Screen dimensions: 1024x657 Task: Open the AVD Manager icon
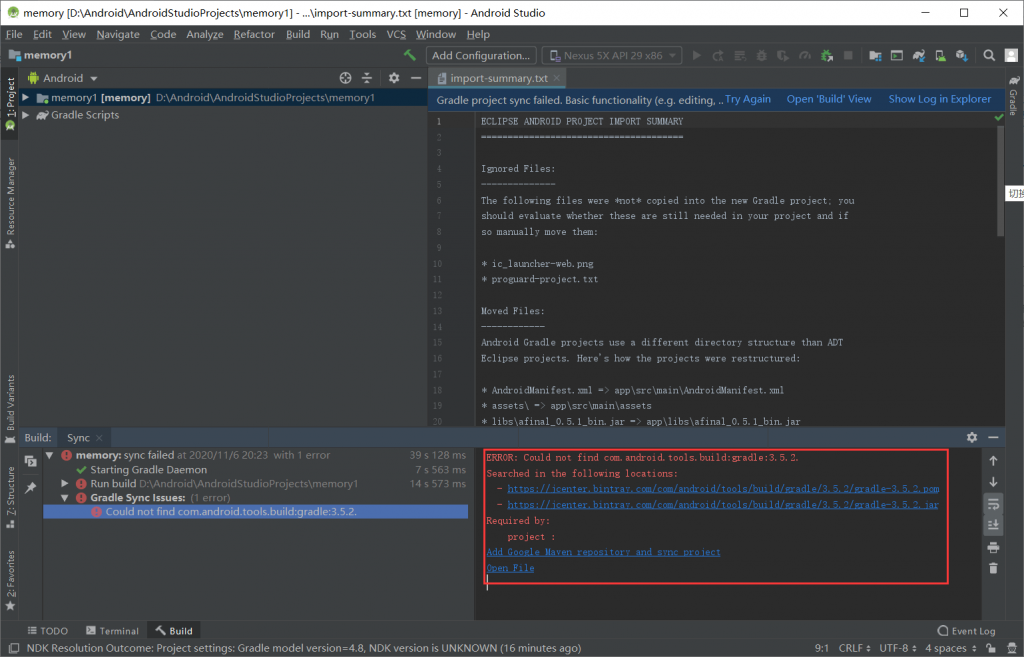pyautogui.click(x=940, y=56)
